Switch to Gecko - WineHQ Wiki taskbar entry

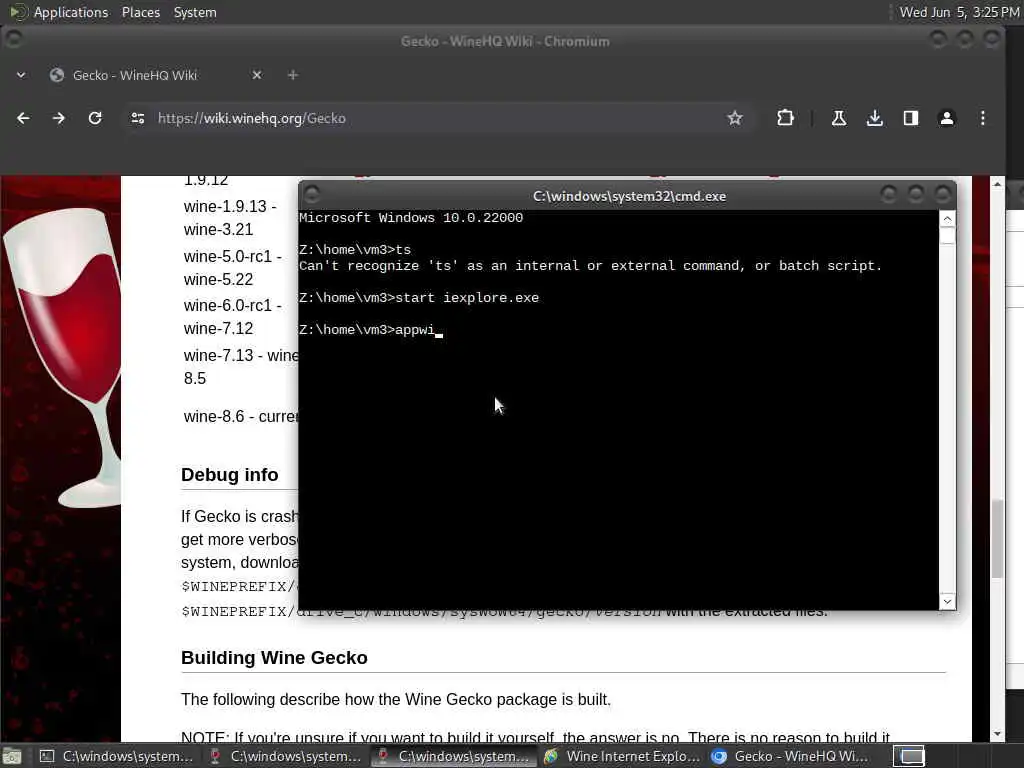pyautogui.click(x=790, y=756)
